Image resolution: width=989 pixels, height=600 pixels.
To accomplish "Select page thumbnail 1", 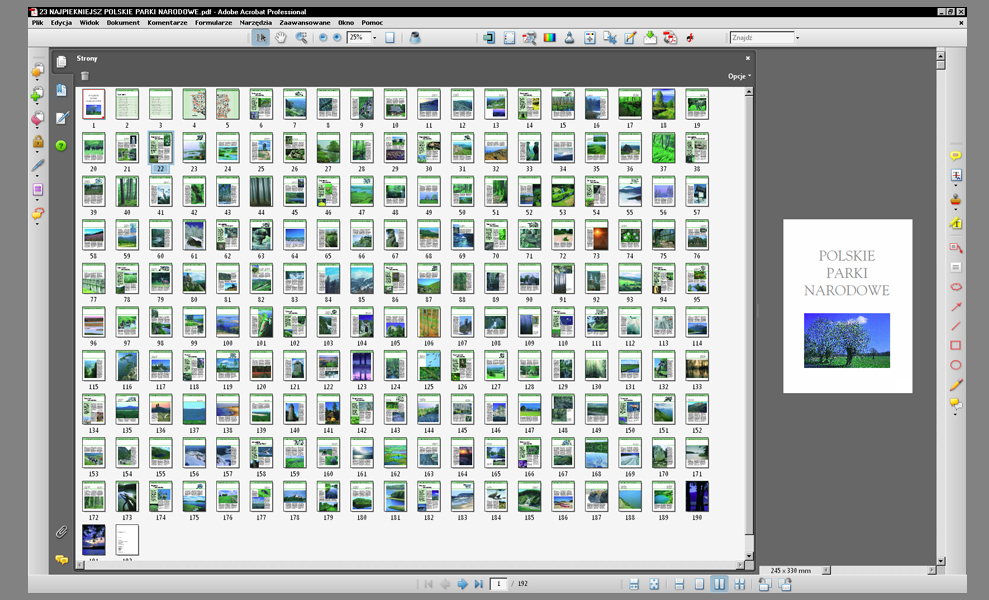I will 93,104.
